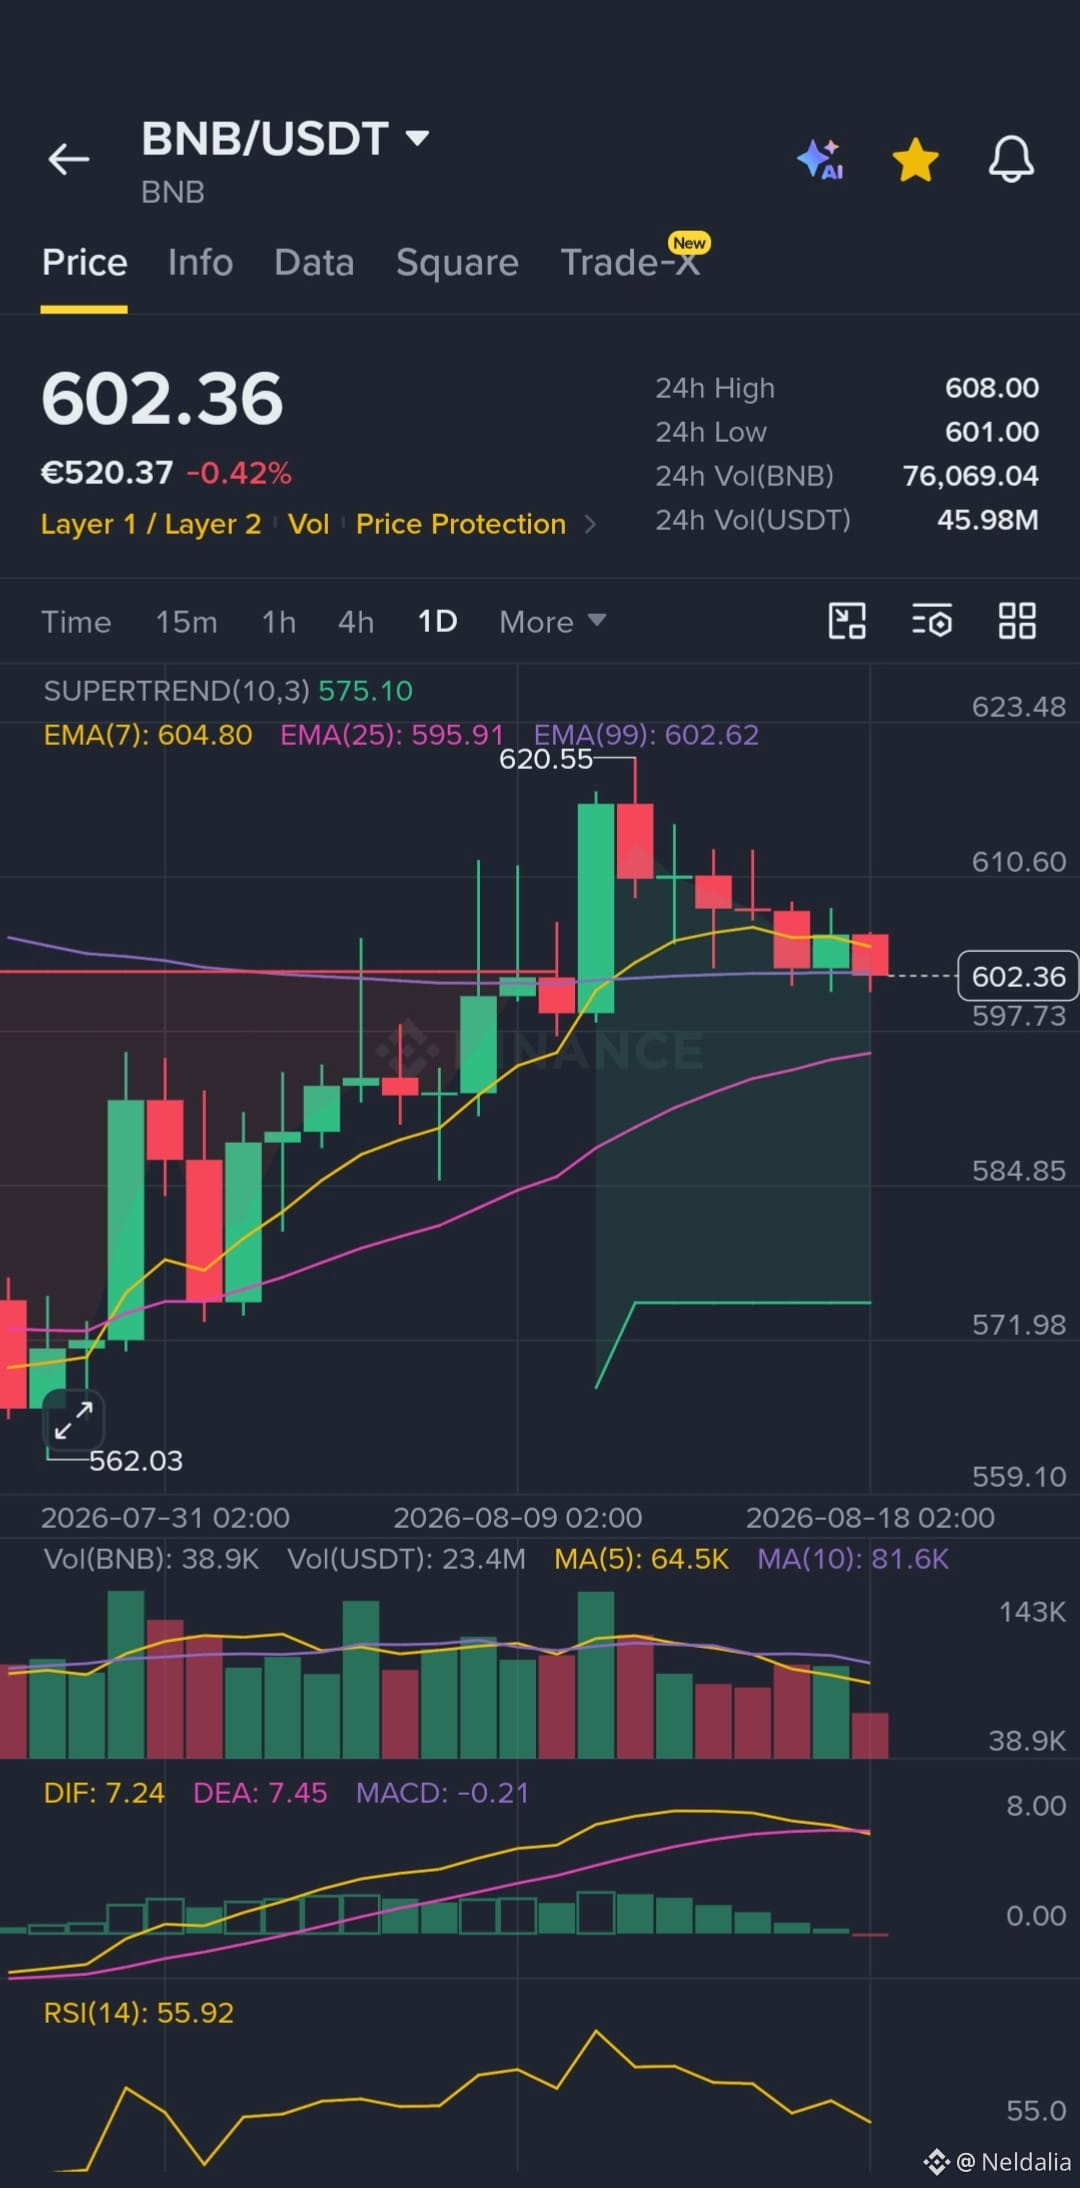
Task: Select the 15m chart interval
Action: (x=186, y=622)
